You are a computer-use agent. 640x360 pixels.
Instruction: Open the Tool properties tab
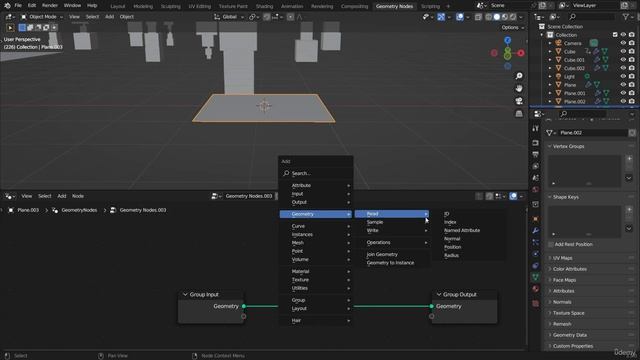click(536, 129)
